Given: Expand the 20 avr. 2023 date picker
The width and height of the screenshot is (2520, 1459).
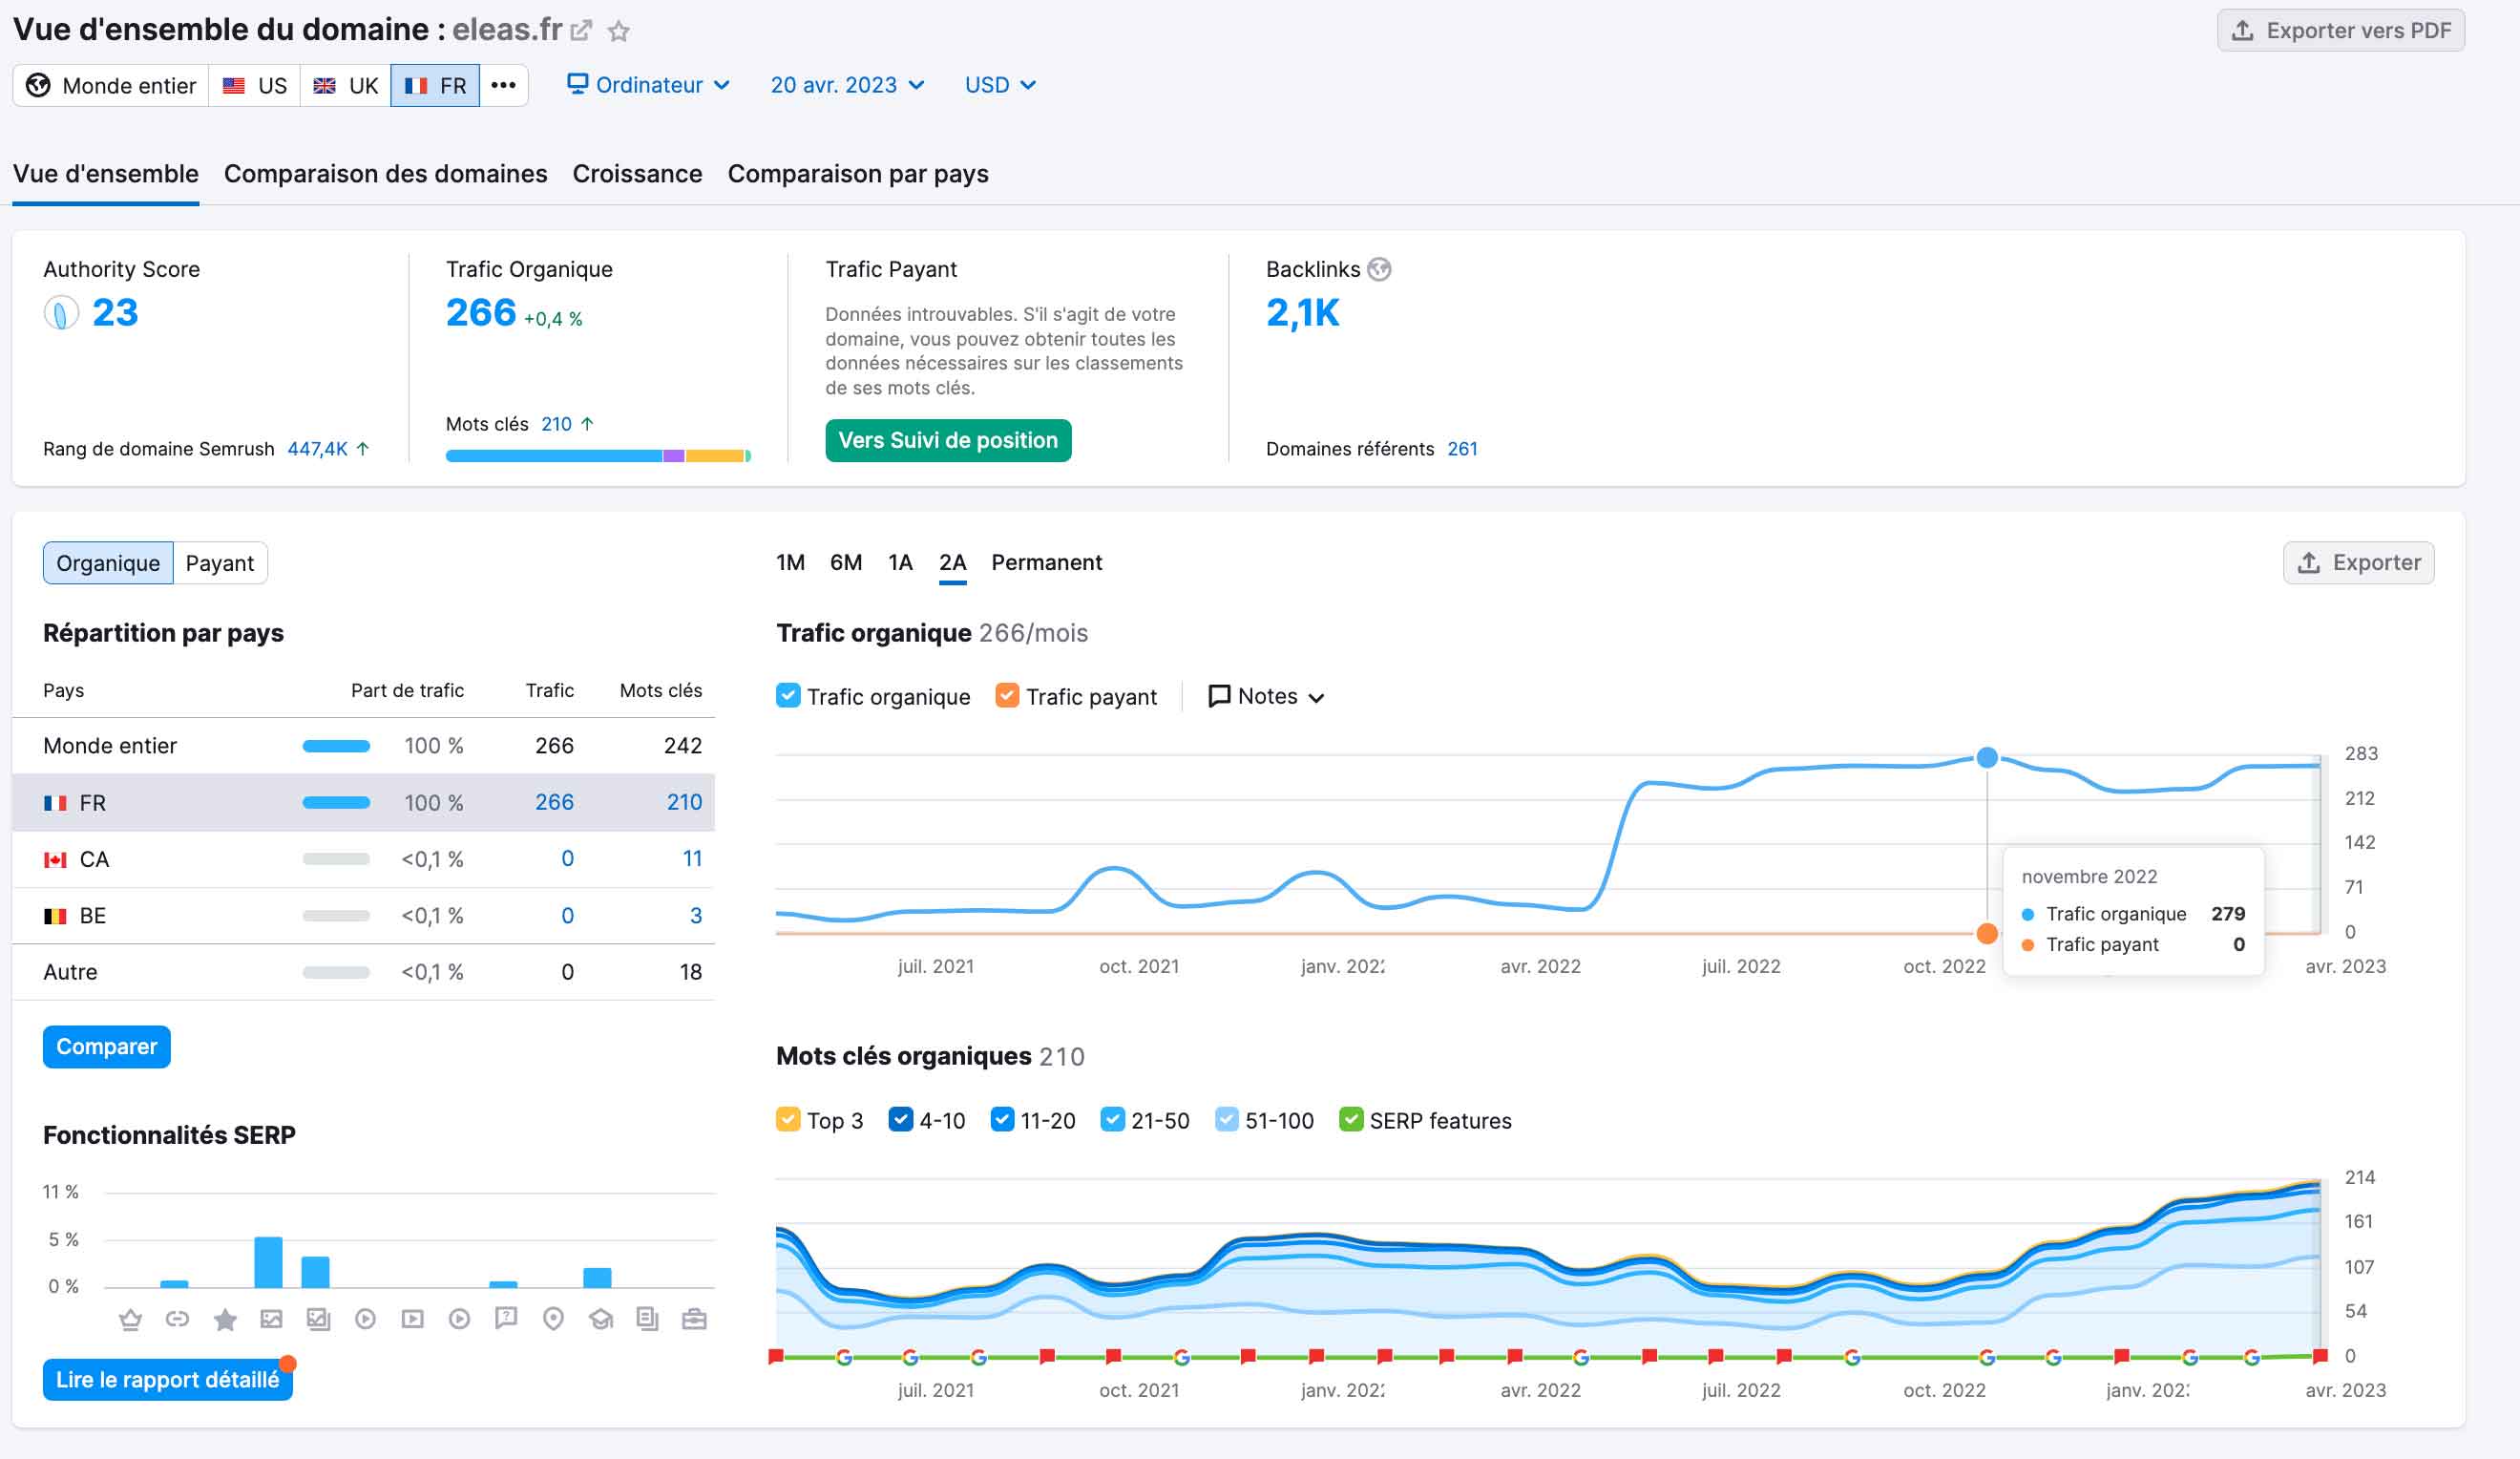Looking at the screenshot, I should (x=846, y=85).
